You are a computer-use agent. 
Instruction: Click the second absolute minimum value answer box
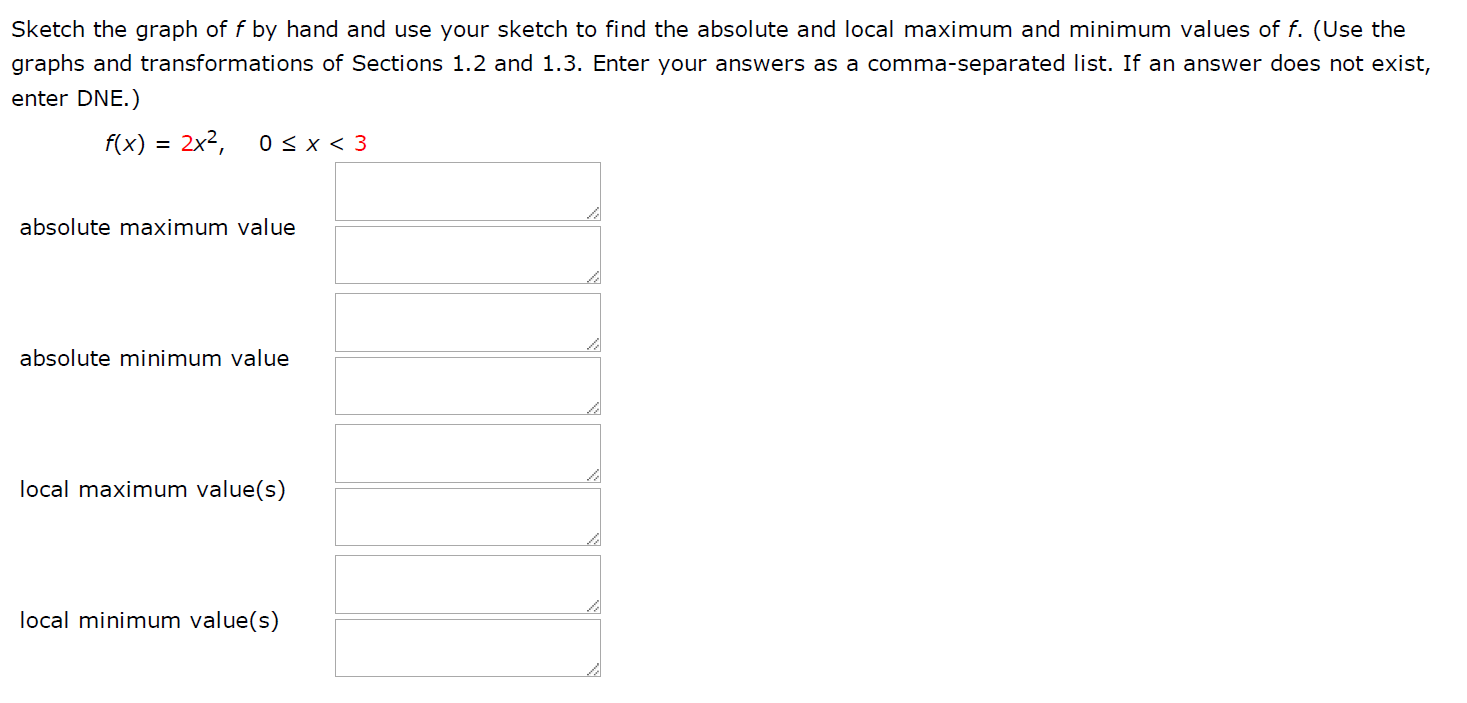click(467, 384)
